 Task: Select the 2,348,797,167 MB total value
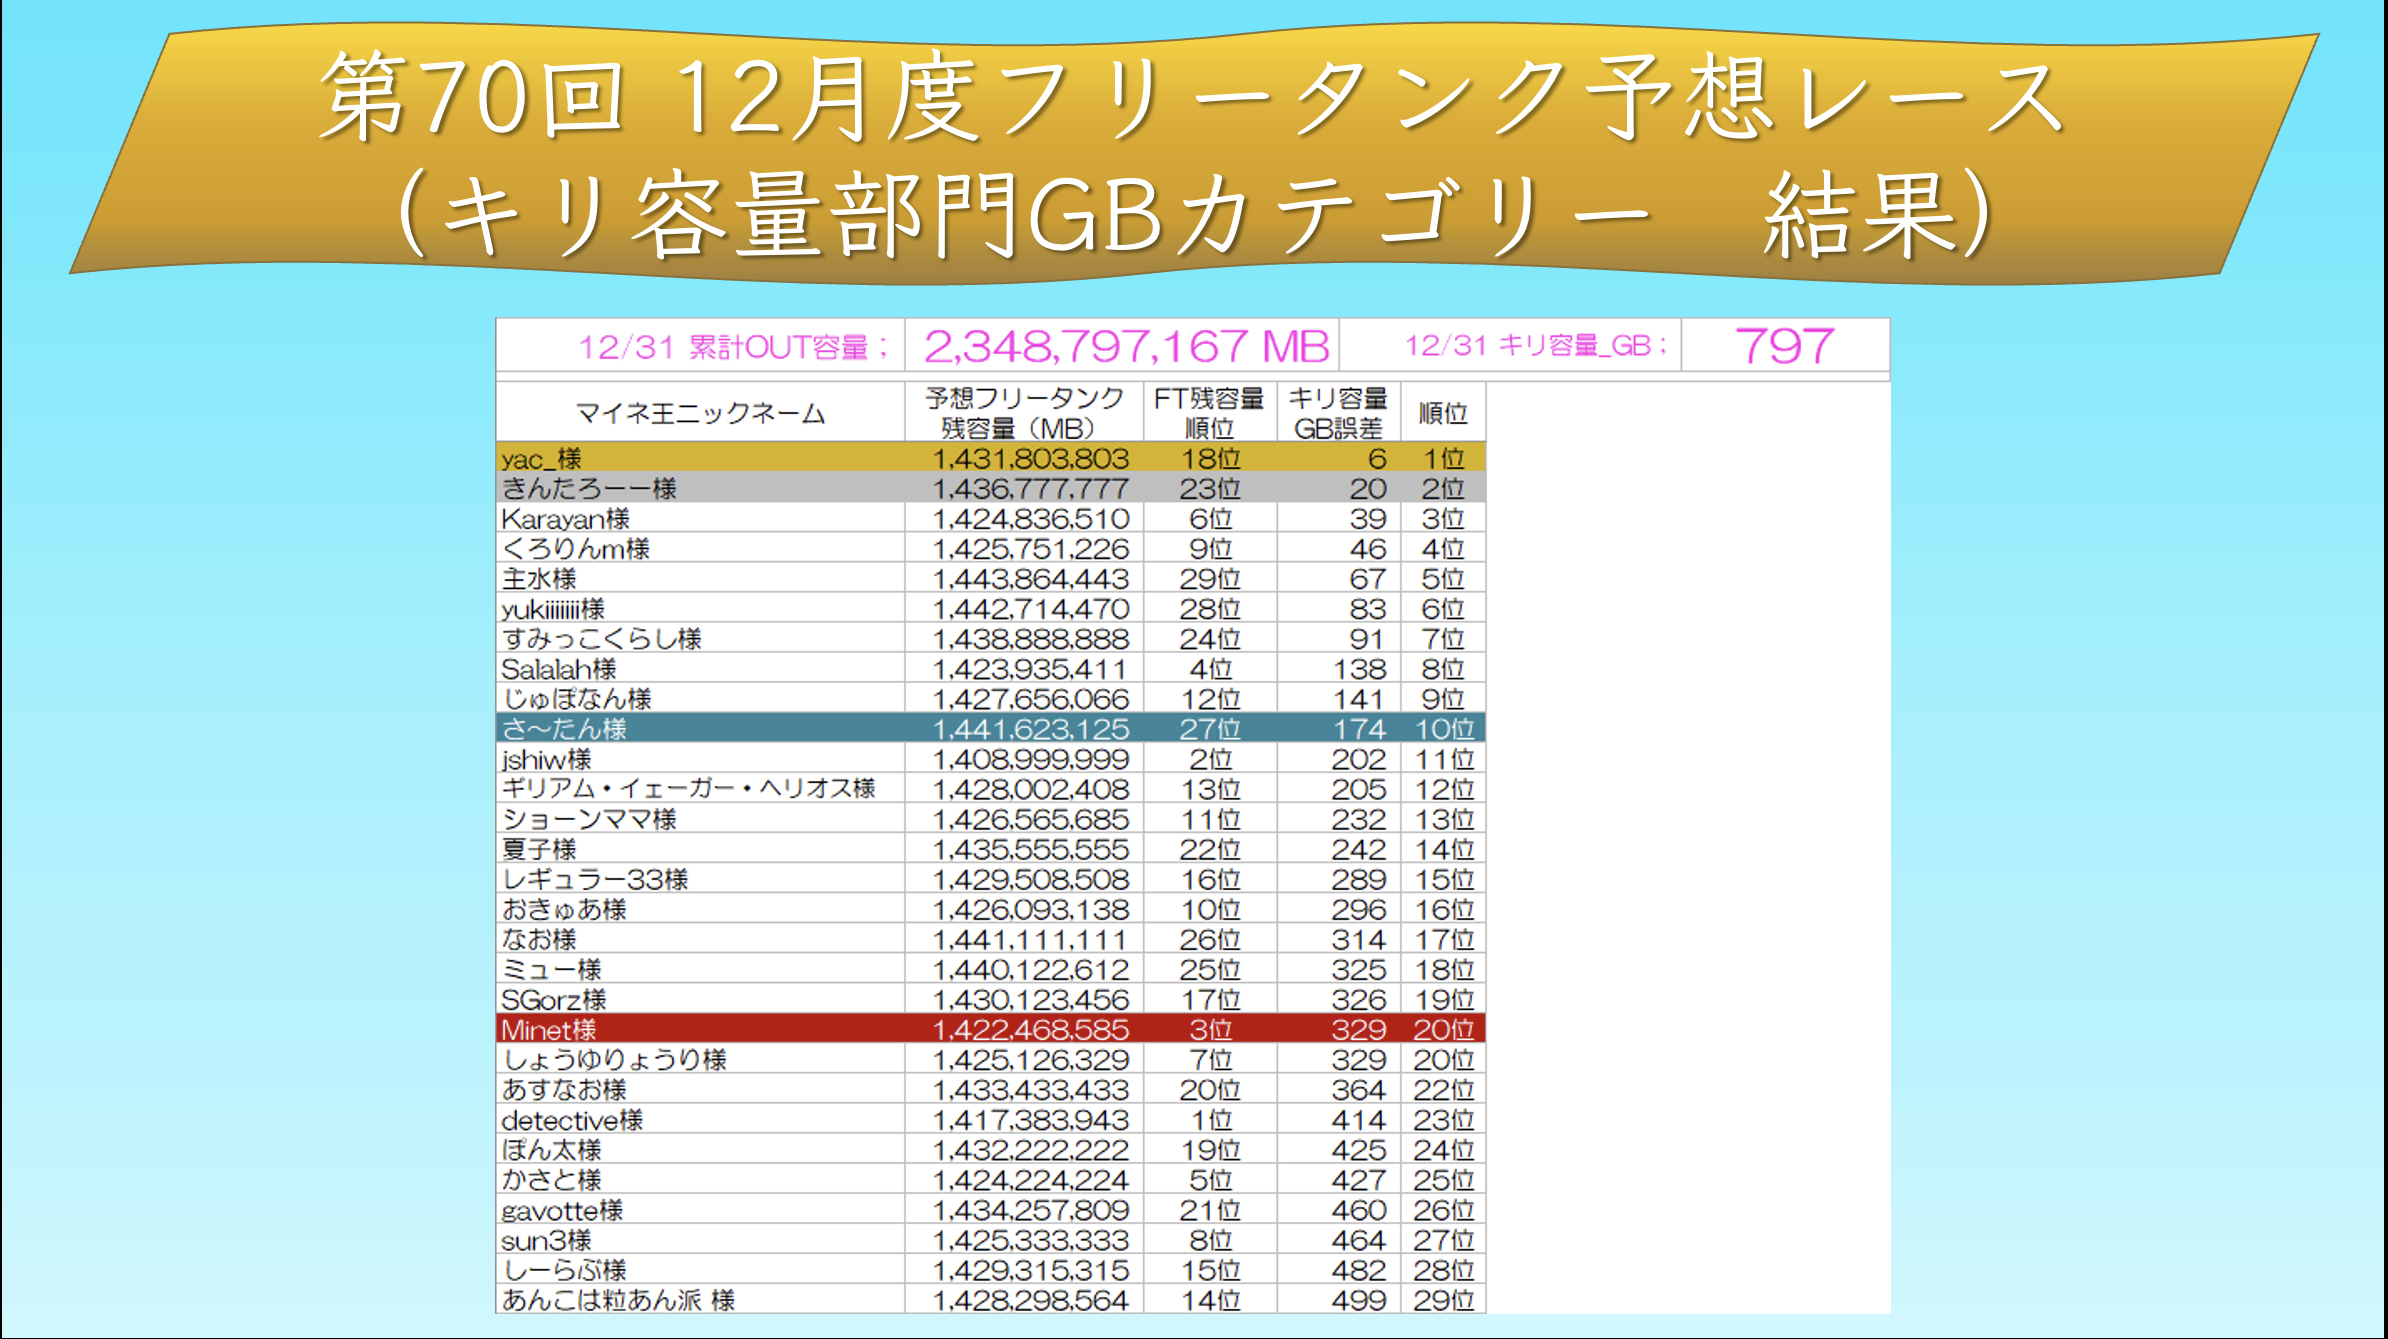1125,346
